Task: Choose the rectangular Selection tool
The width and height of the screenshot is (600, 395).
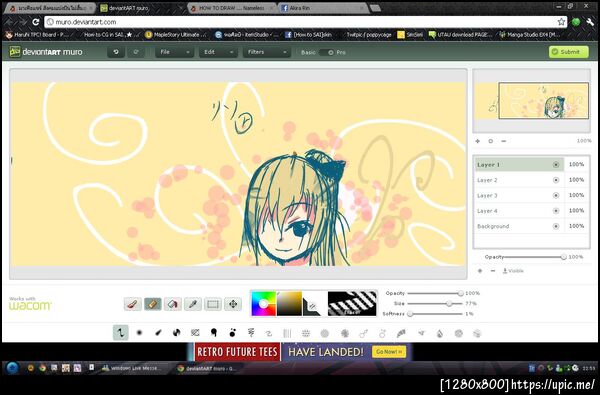Action: click(213, 304)
